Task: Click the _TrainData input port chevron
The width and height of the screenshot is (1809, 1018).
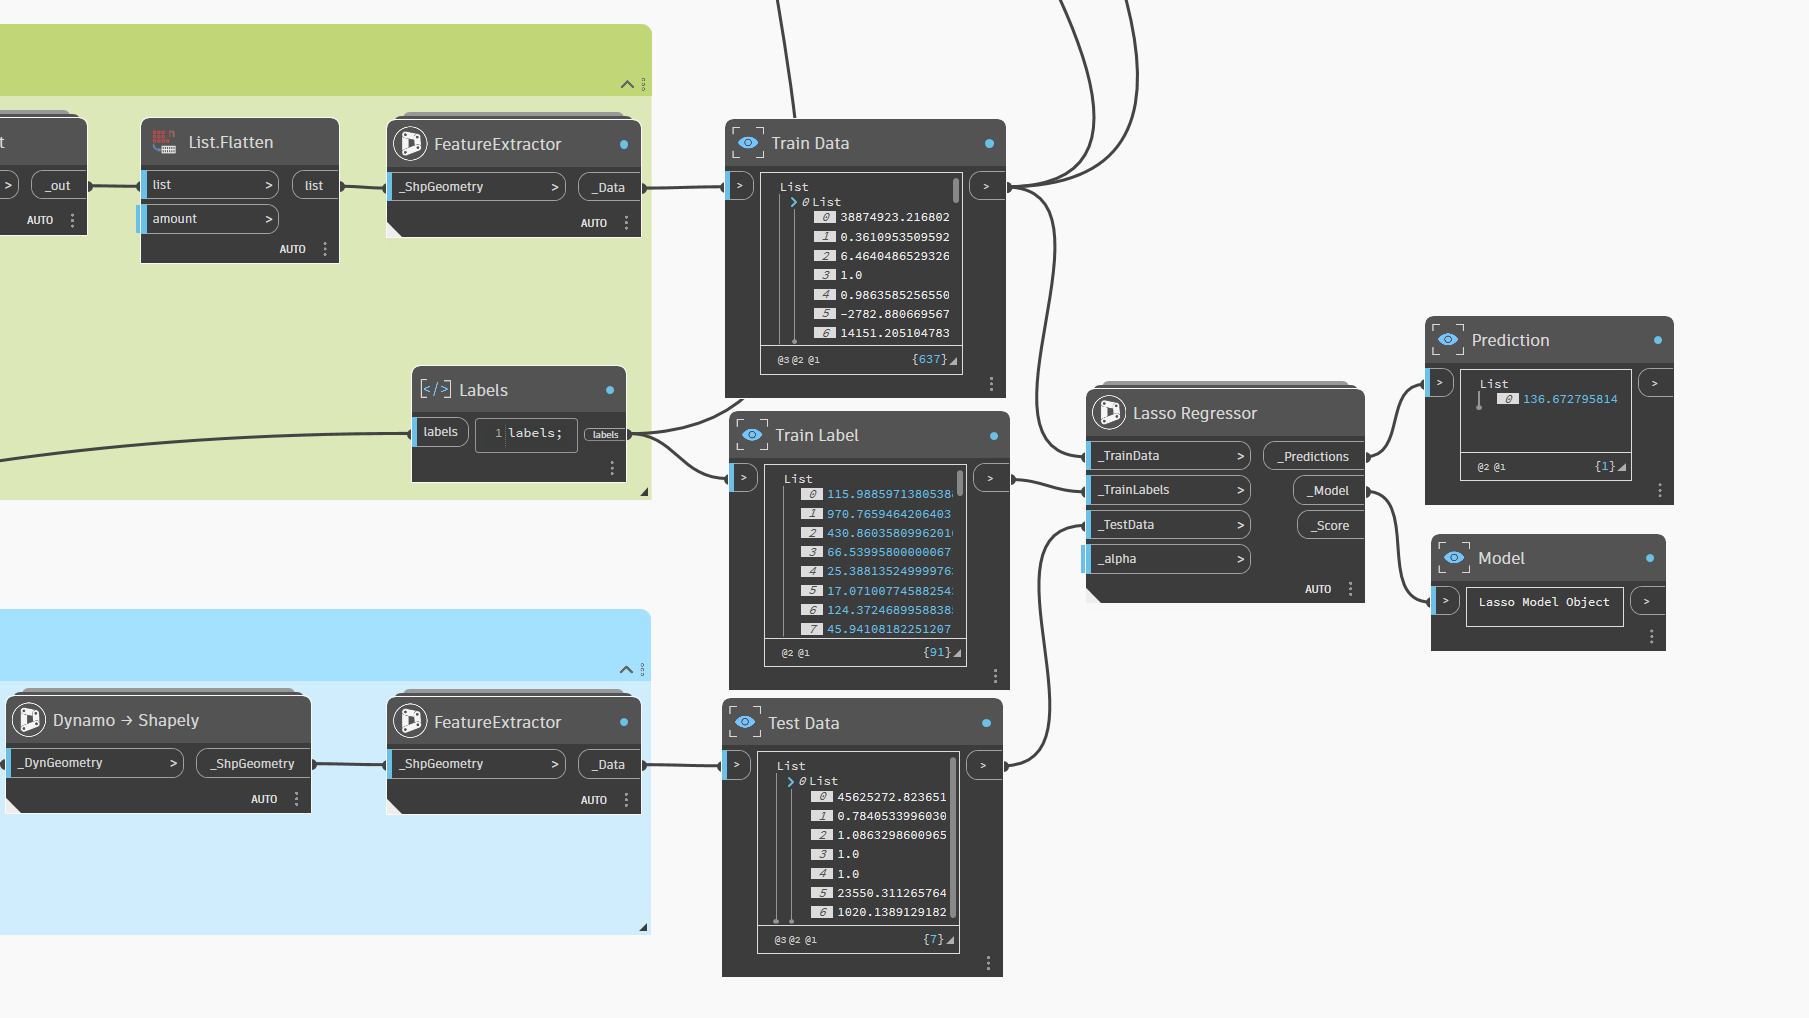Action: point(1240,456)
